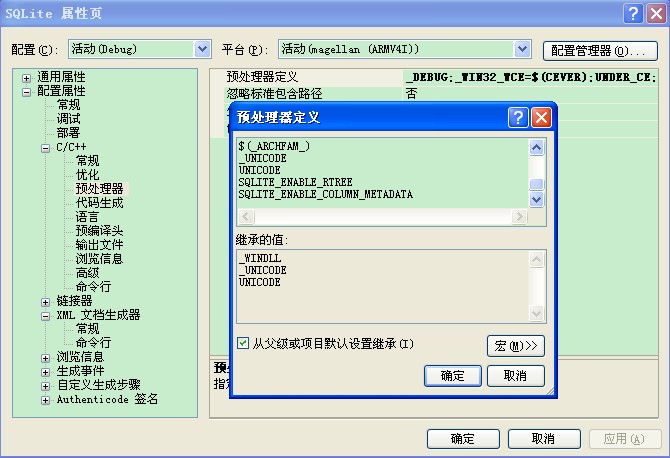Open the 平台 magellan ARMV4I dropdown
This screenshot has height=458, width=670.
tap(522, 49)
